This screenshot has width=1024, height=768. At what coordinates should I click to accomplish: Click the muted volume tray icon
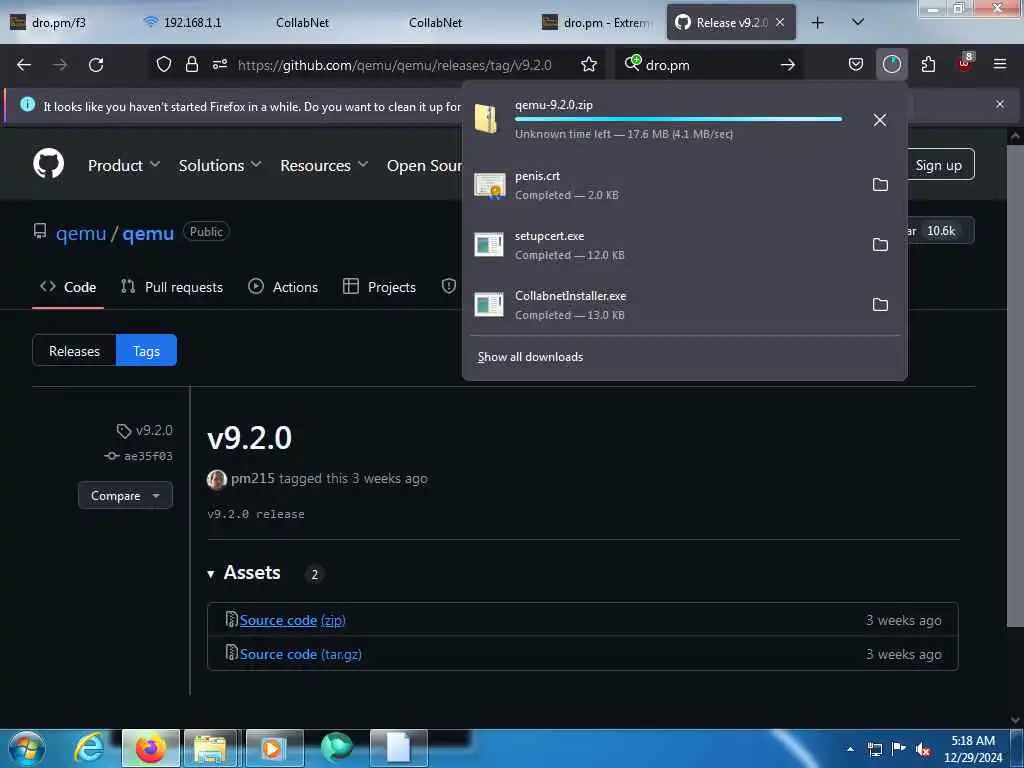point(923,750)
